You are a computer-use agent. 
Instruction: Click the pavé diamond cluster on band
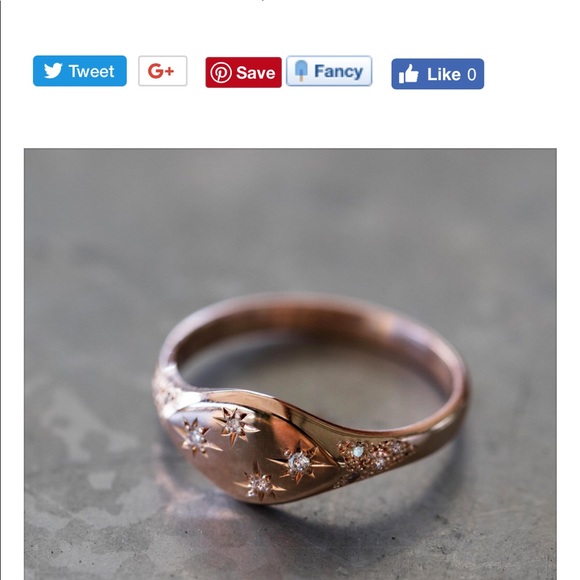374,457
